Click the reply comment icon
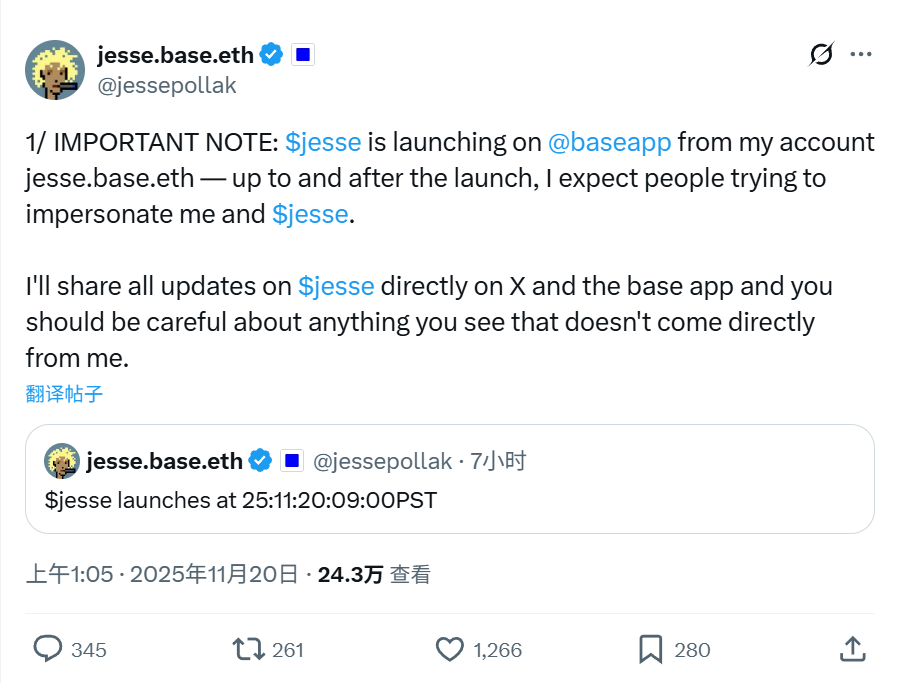This screenshot has height=683, width=897. [x=48, y=649]
